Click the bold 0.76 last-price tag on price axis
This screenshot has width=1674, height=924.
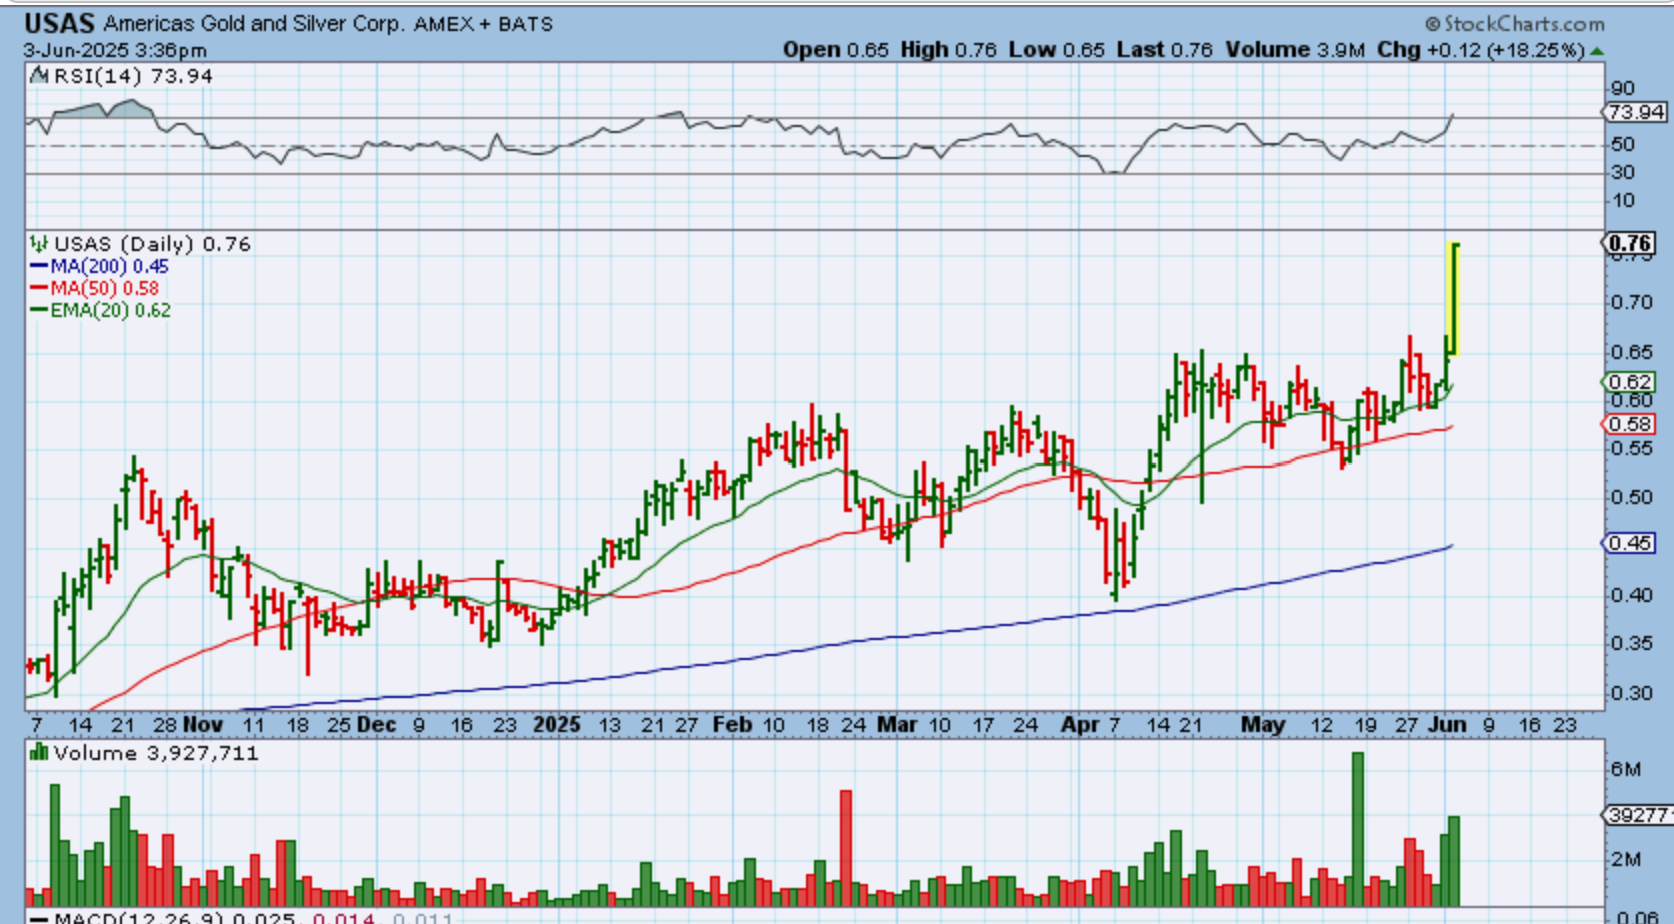[x=1631, y=243]
